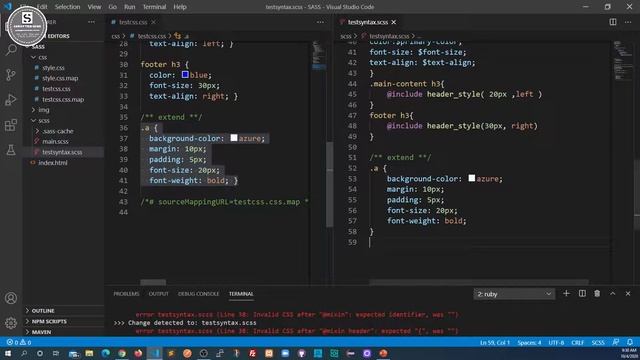Open Windows Start menu
The width and height of the screenshot is (640, 360).
[8, 353]
